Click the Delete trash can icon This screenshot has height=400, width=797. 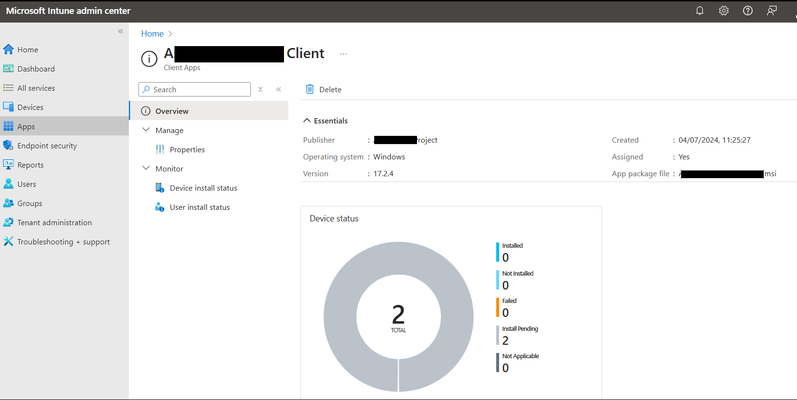click(310, 89)
